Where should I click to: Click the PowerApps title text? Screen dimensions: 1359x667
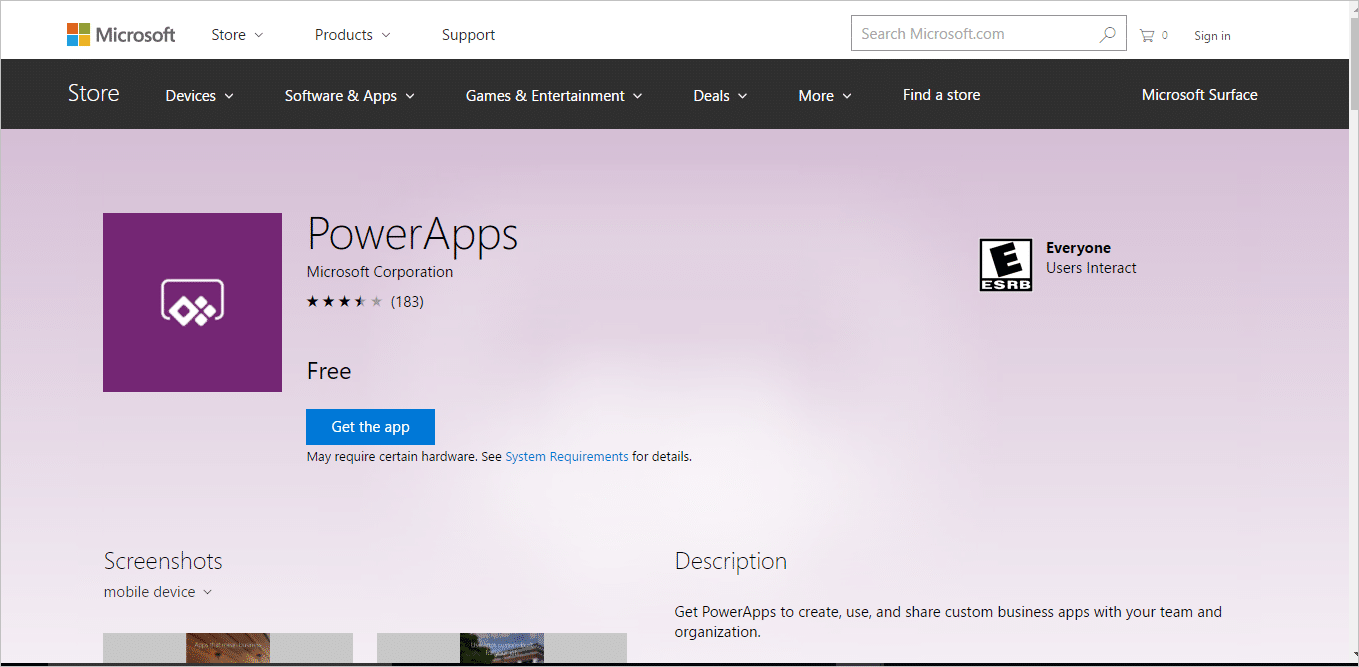[412, 235]
